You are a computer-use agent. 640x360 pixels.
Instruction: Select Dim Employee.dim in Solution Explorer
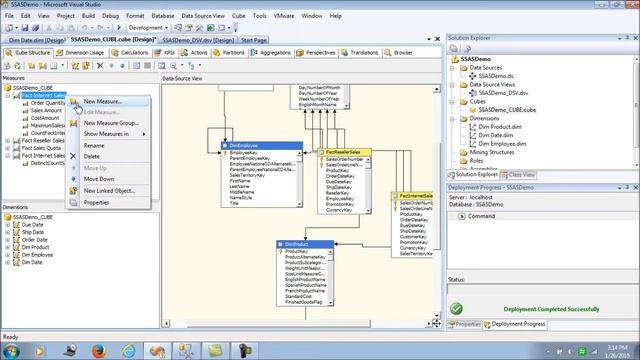[502, 144]
